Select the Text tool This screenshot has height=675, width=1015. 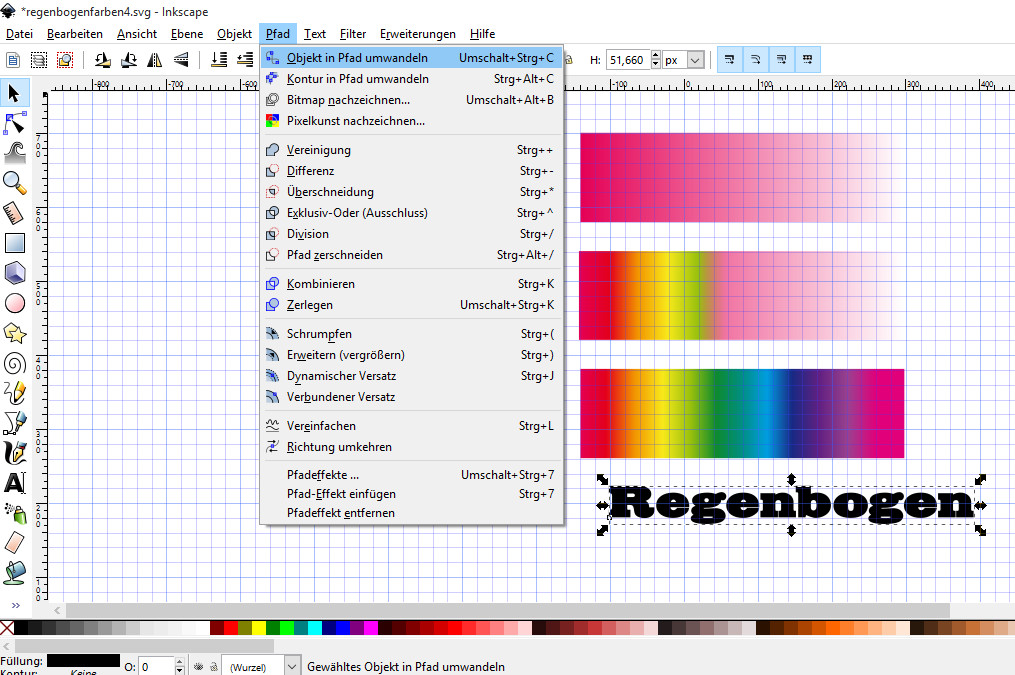15,483
